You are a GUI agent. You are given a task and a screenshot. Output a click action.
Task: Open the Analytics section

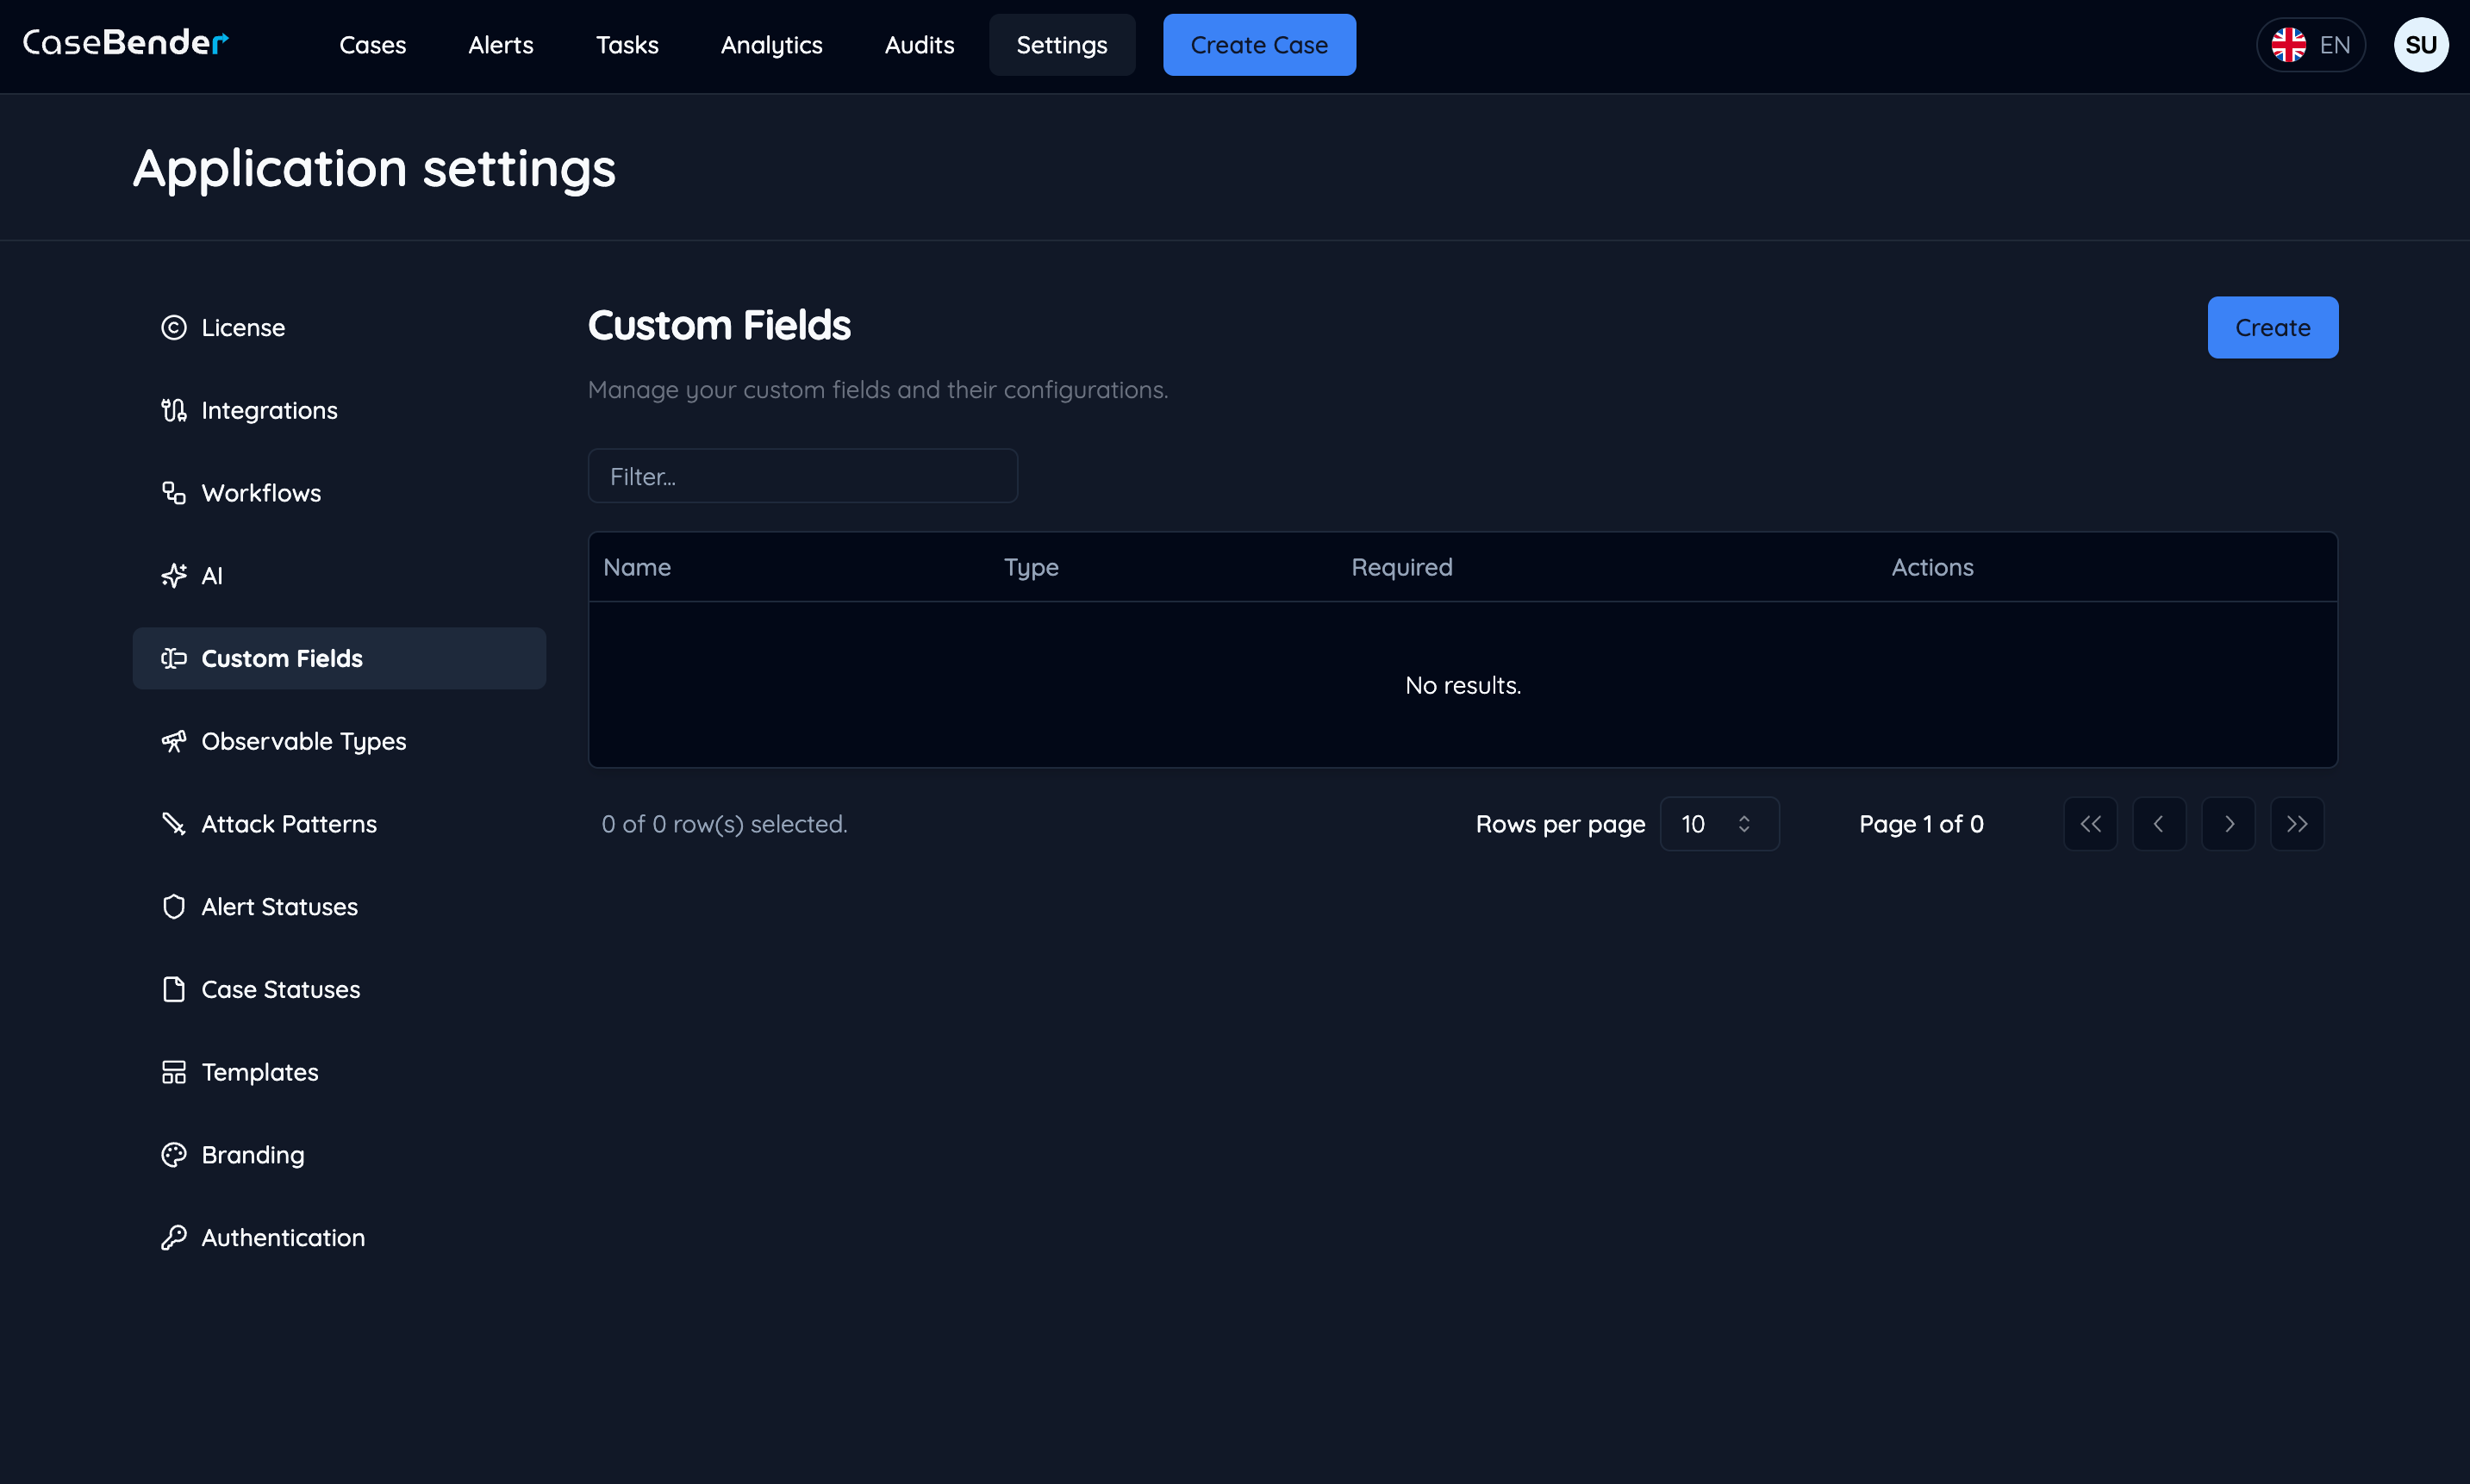point(771,45)
